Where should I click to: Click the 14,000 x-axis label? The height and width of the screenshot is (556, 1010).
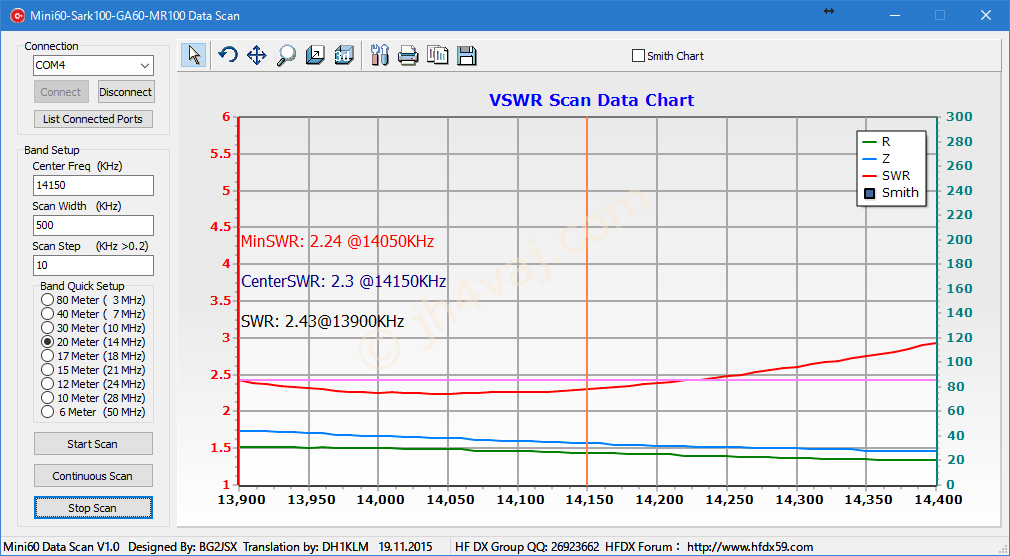tap(377, 500)
